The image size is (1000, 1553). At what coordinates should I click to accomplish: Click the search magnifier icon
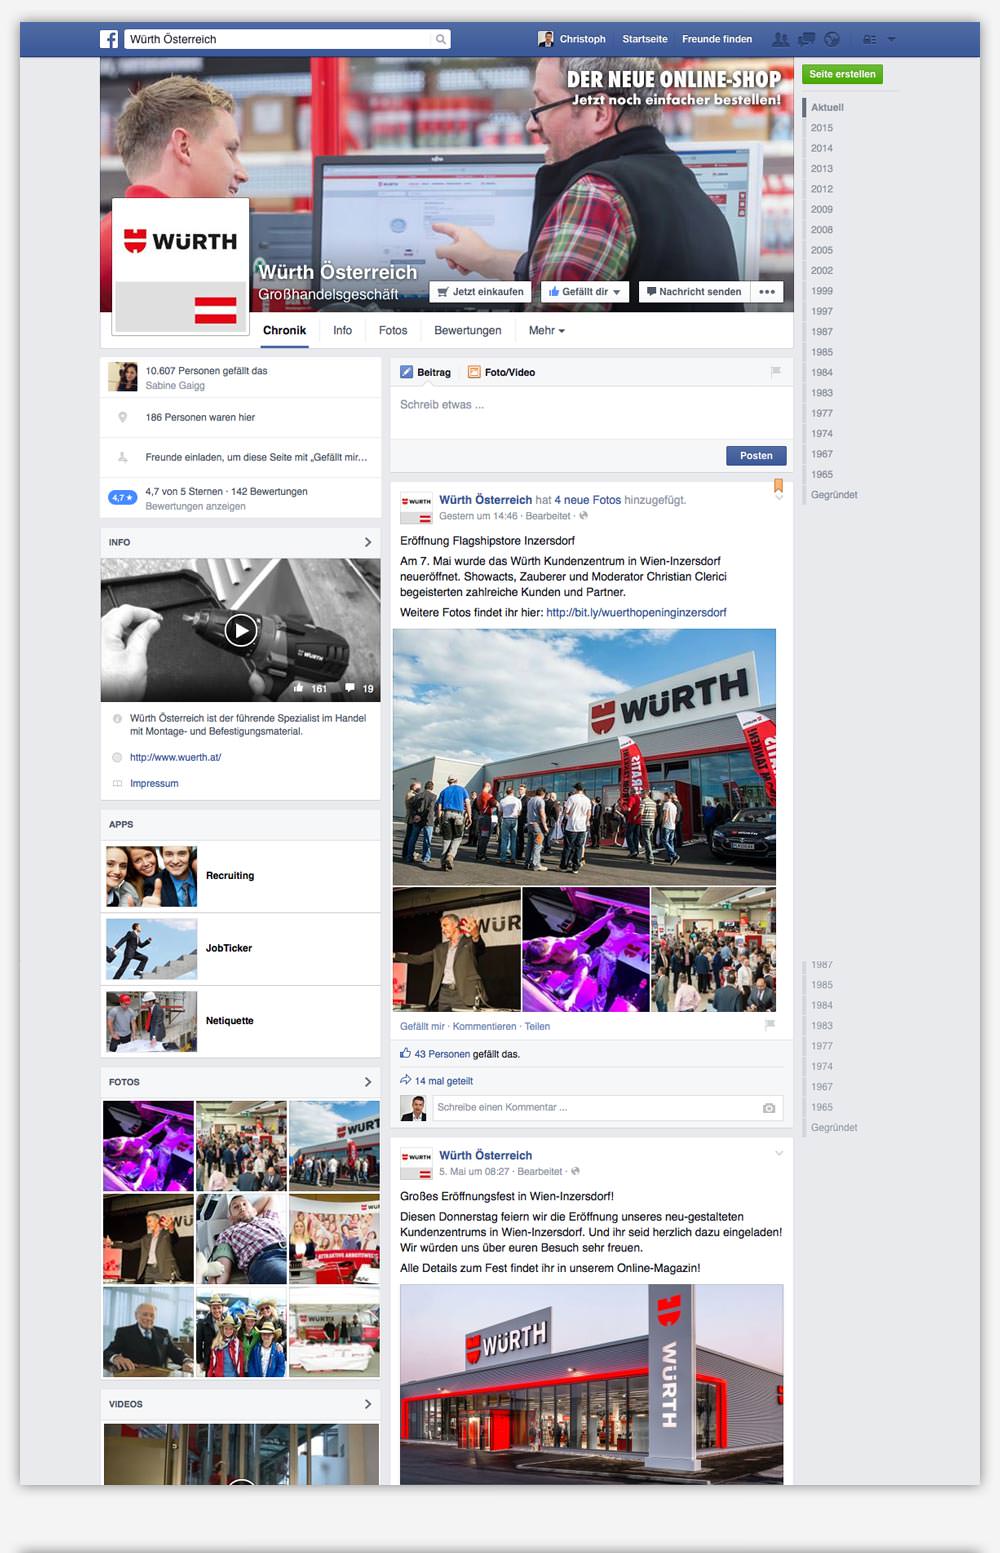tap(440, 39)
